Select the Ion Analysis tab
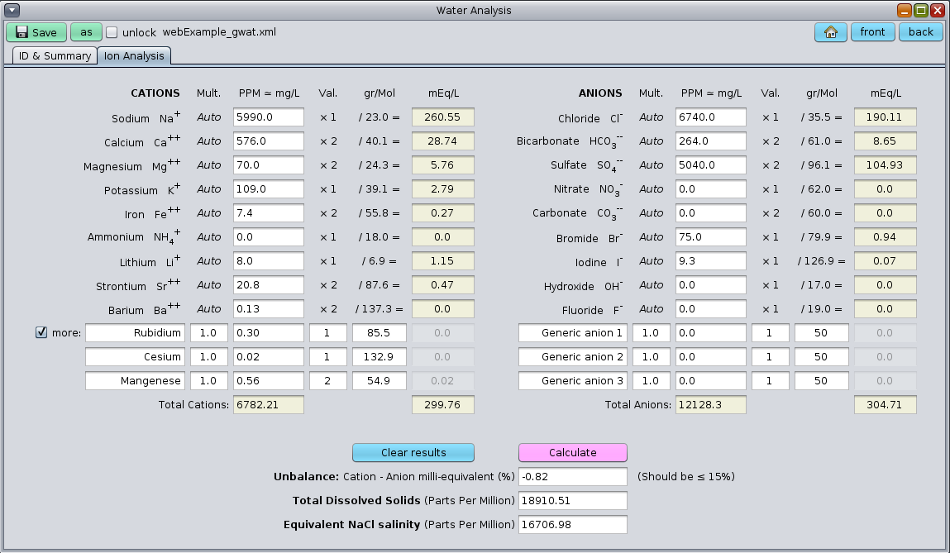This screenshot has height=553, width=950. tap(134, 56)
